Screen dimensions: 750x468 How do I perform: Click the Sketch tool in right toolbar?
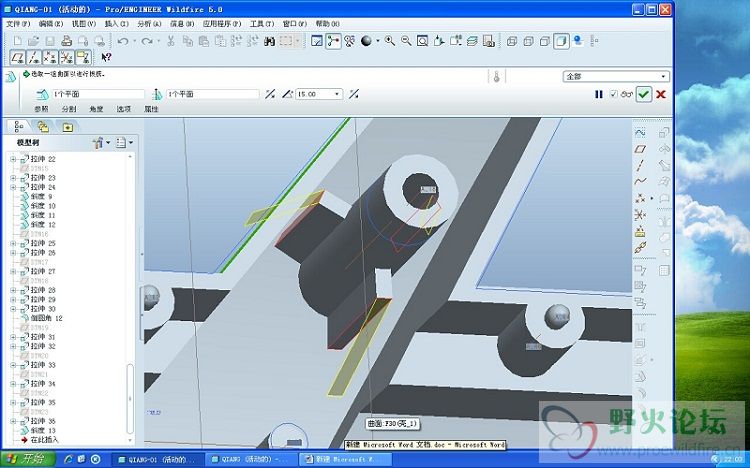click(x=640, y=133)
